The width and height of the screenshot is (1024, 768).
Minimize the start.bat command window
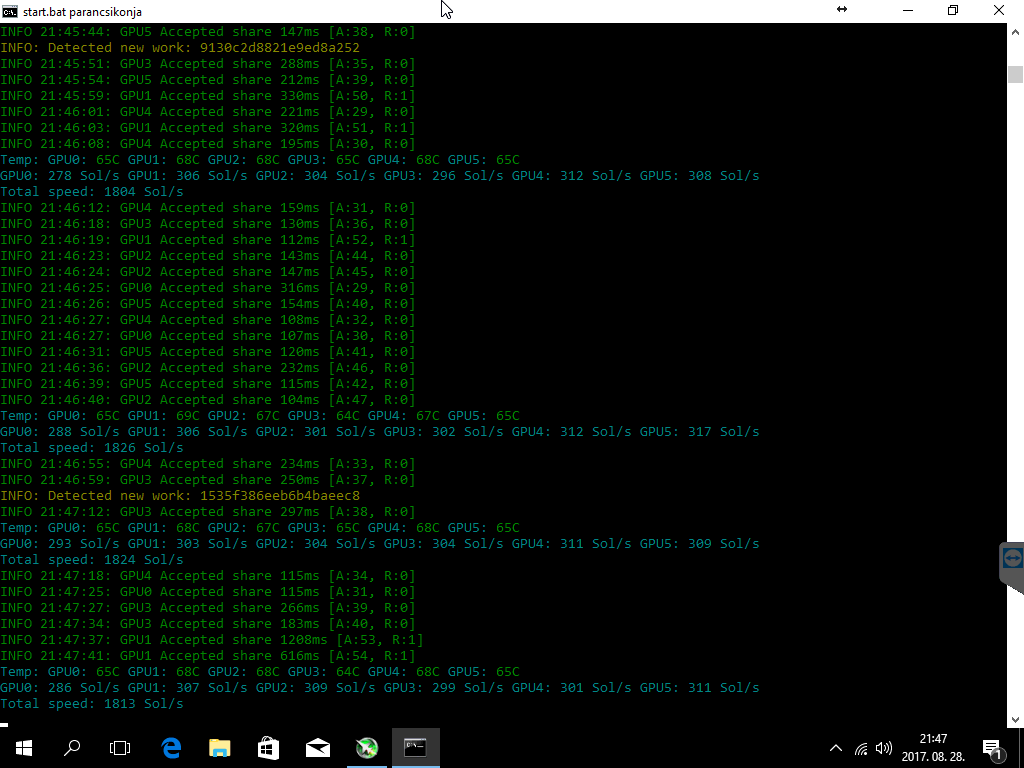coord(908,10)
